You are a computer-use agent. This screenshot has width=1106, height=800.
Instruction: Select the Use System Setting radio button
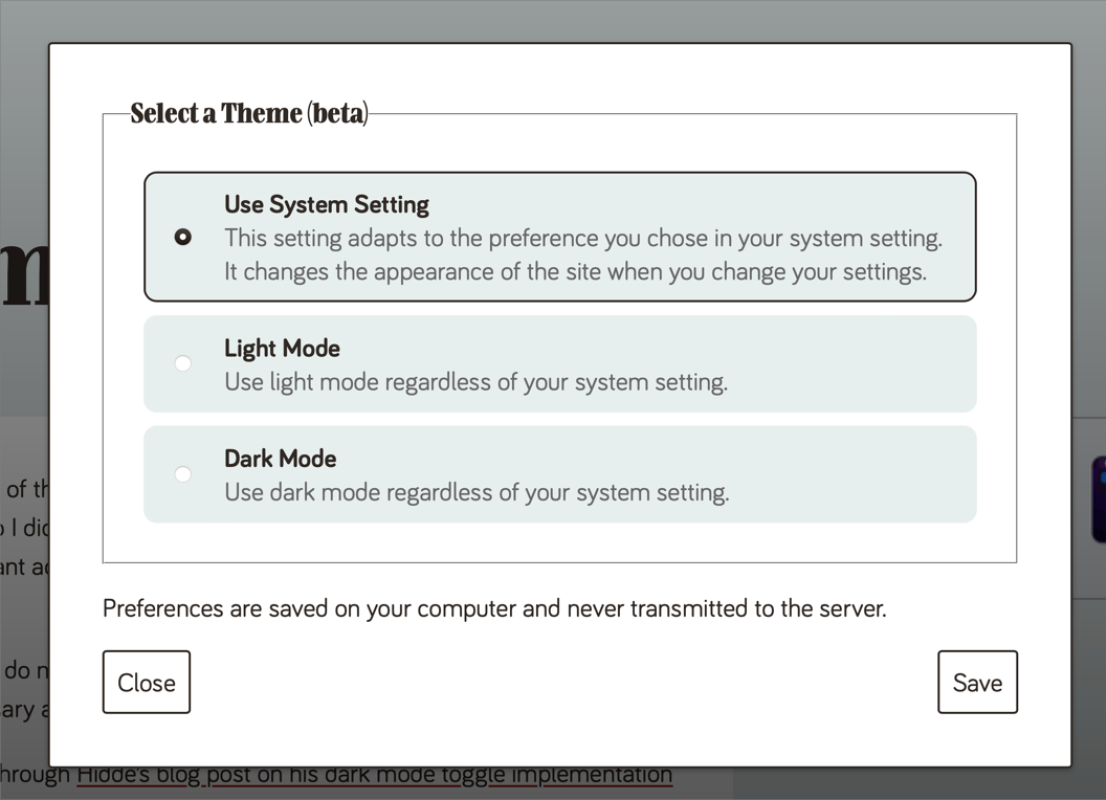pyautogui.click(x=182, y=237)
